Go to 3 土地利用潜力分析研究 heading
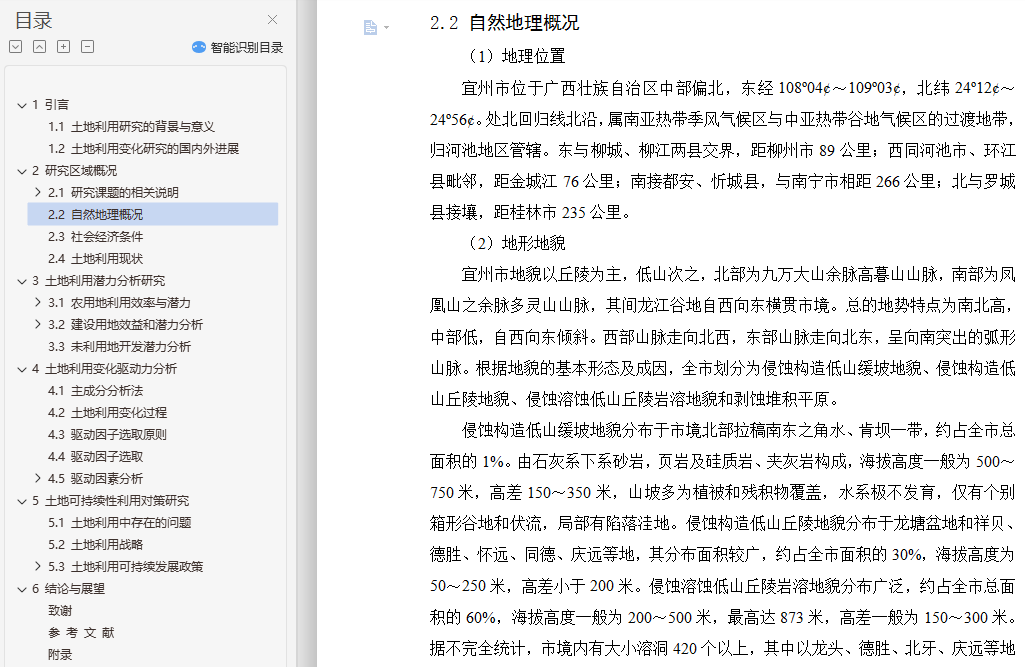 click(x=99, y=281)
